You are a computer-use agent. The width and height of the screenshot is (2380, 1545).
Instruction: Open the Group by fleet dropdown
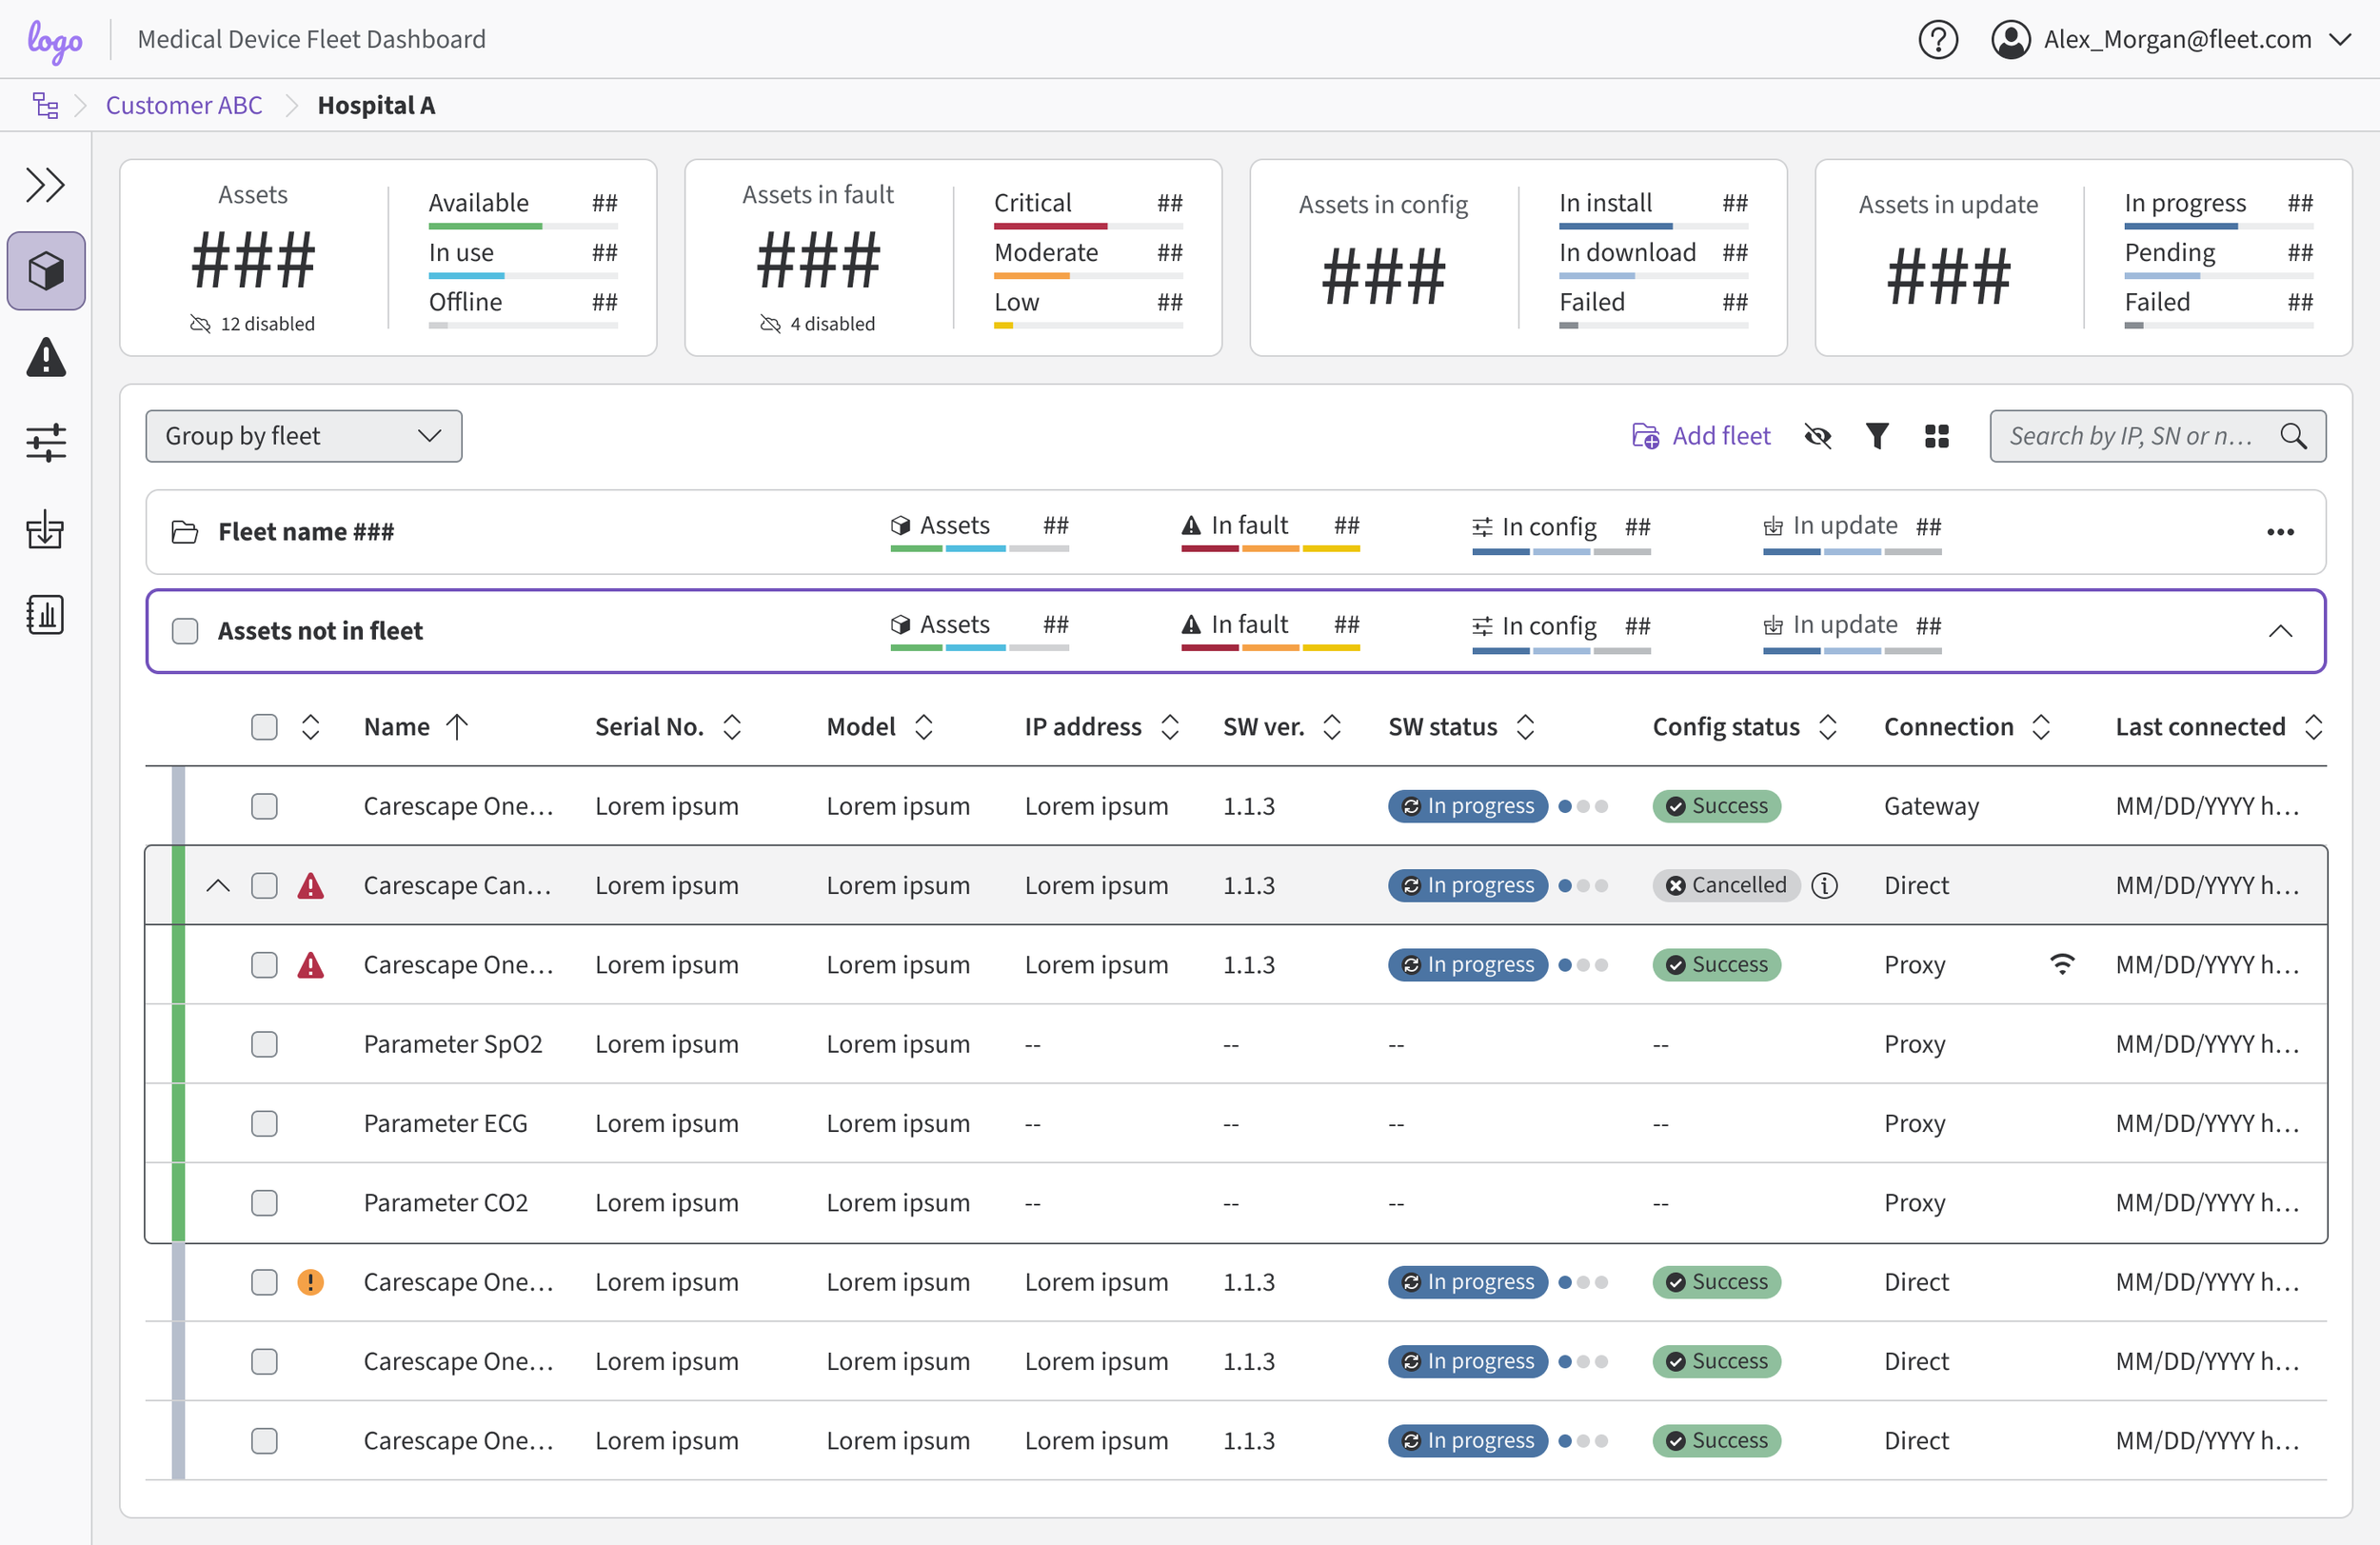pos(303,436)
